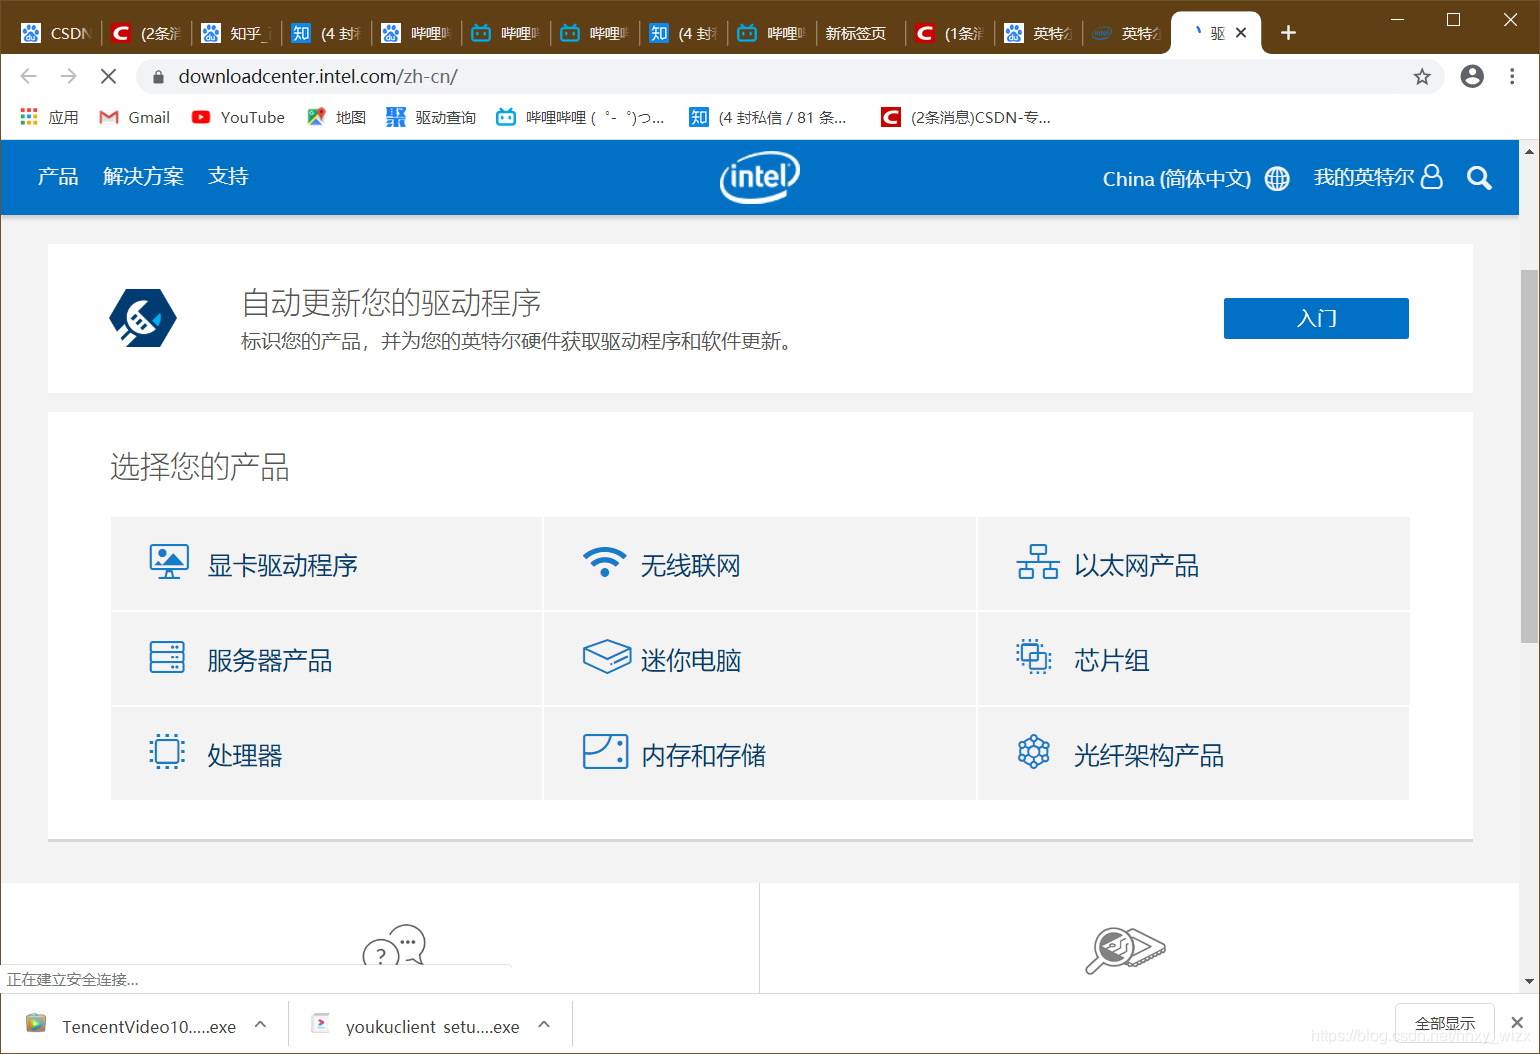Open the 产品 menu
This screenshot has height=1054, width=1540.
point(58,177)
